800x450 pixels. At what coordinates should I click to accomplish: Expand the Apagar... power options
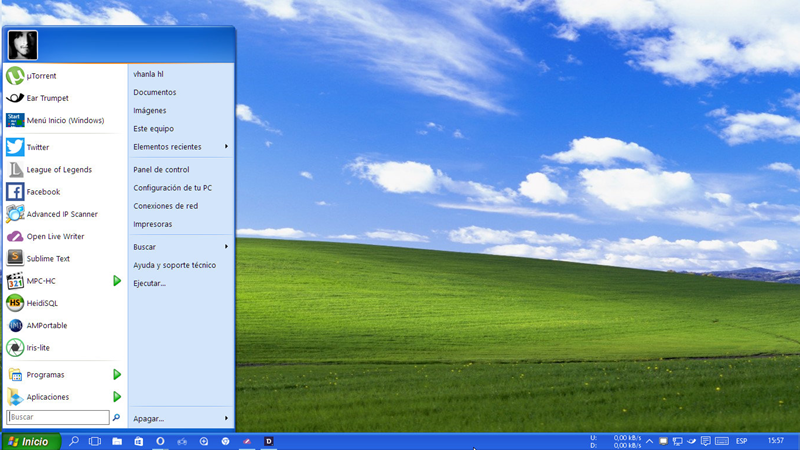pyautogui.click(x=181, y=418)
